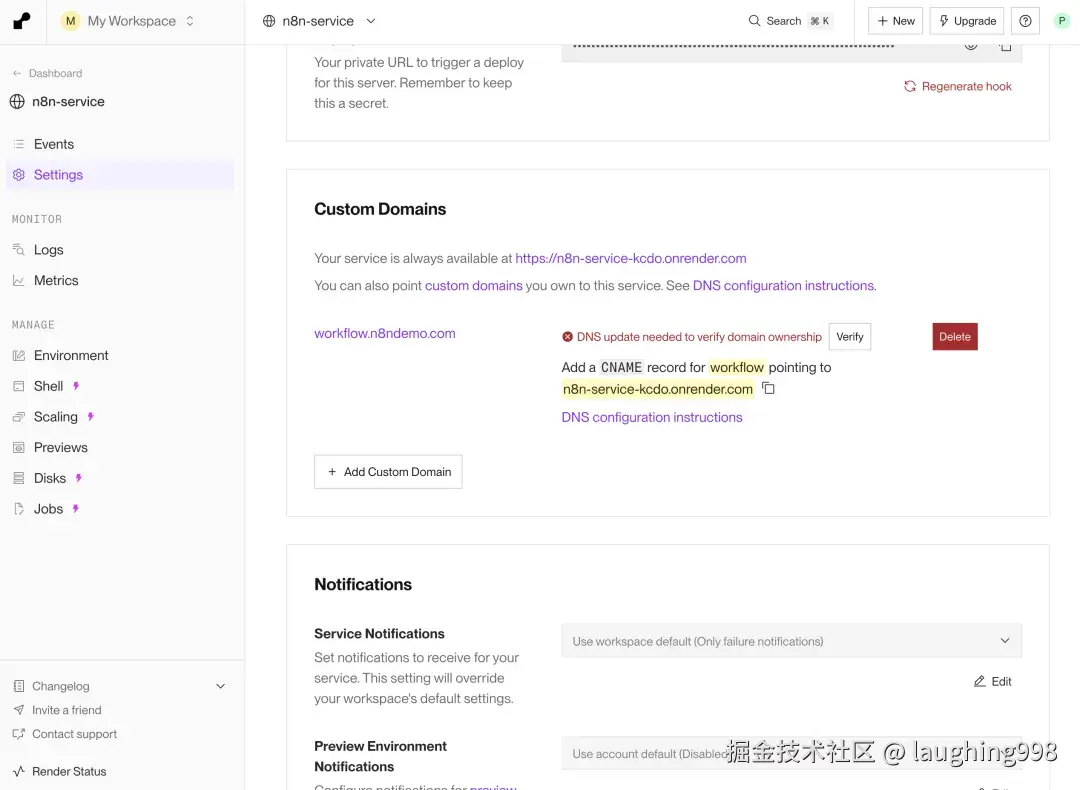The image size is (1080, 790).
Task: Open the workflow.n8ndemo.com domain link
Action: pos(384,333)
